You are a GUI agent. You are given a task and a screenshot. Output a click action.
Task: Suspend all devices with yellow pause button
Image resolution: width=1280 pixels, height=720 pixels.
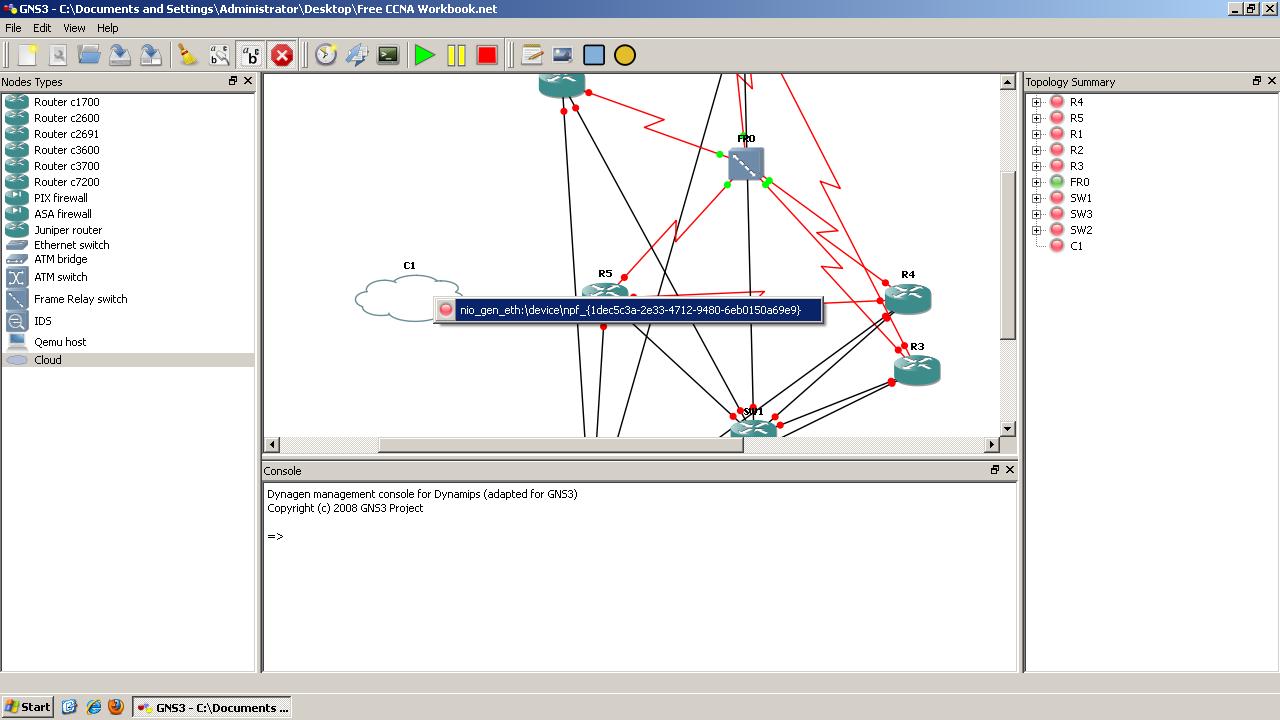tap(456, 55)
